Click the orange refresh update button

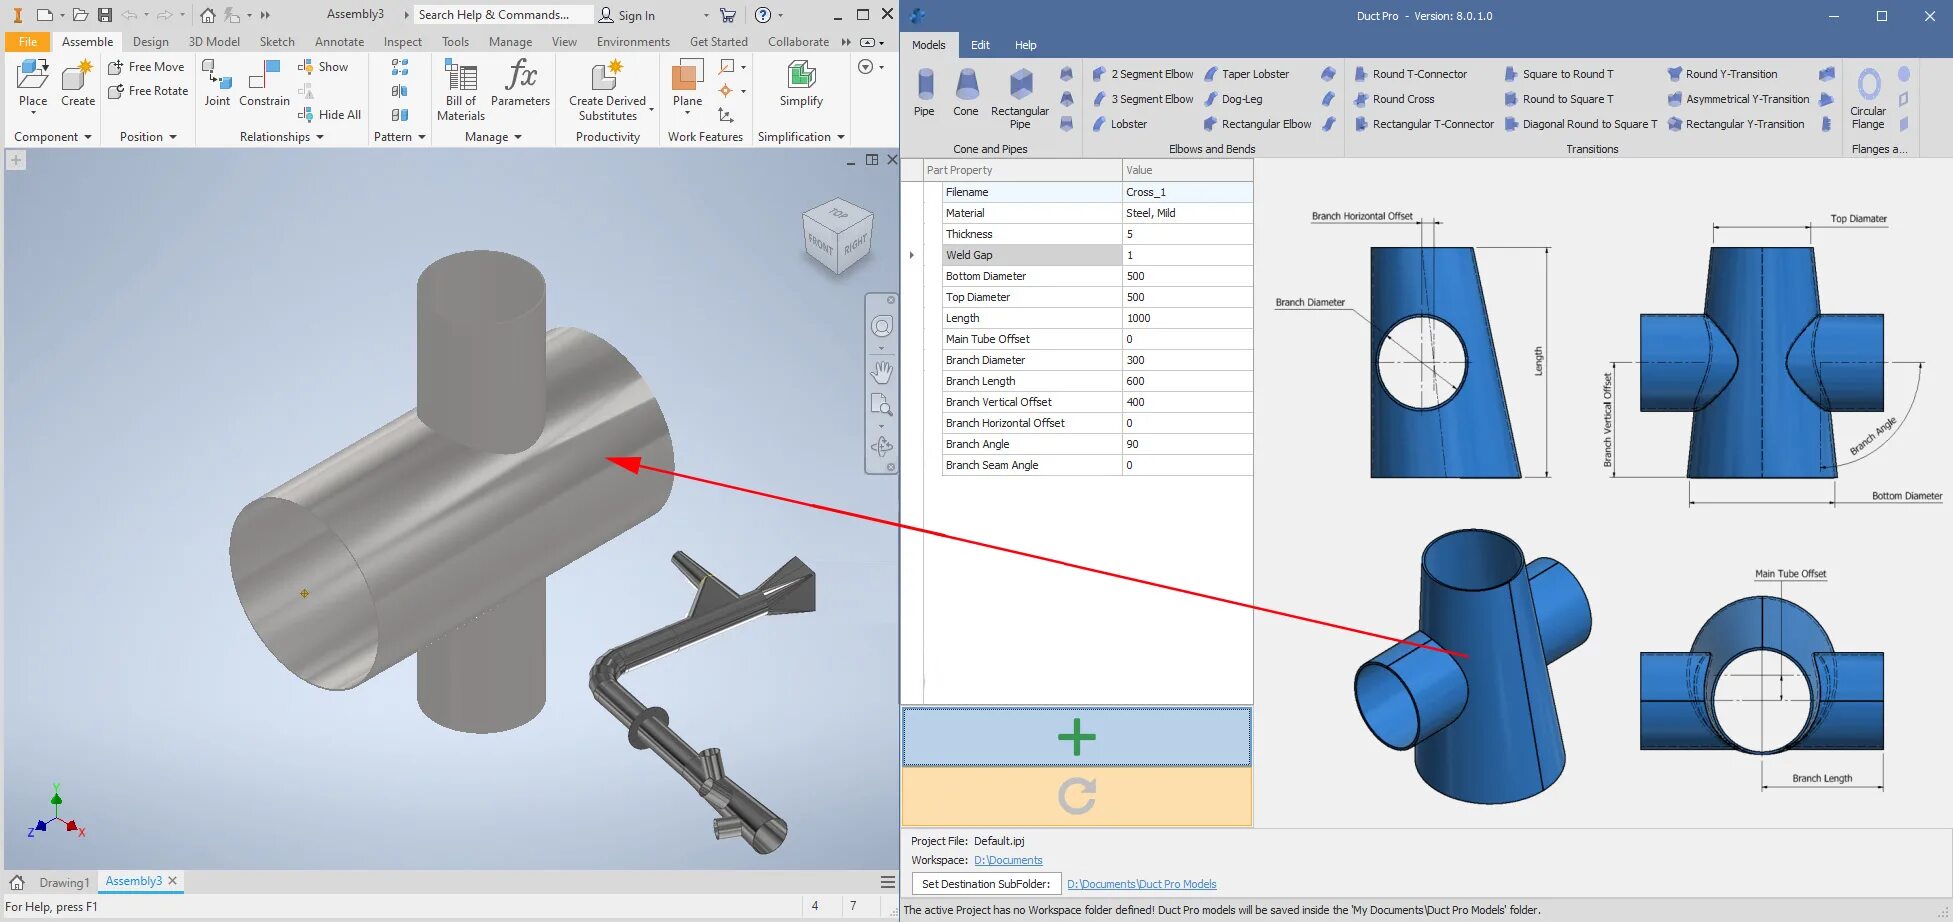[x=1077, y=796]
